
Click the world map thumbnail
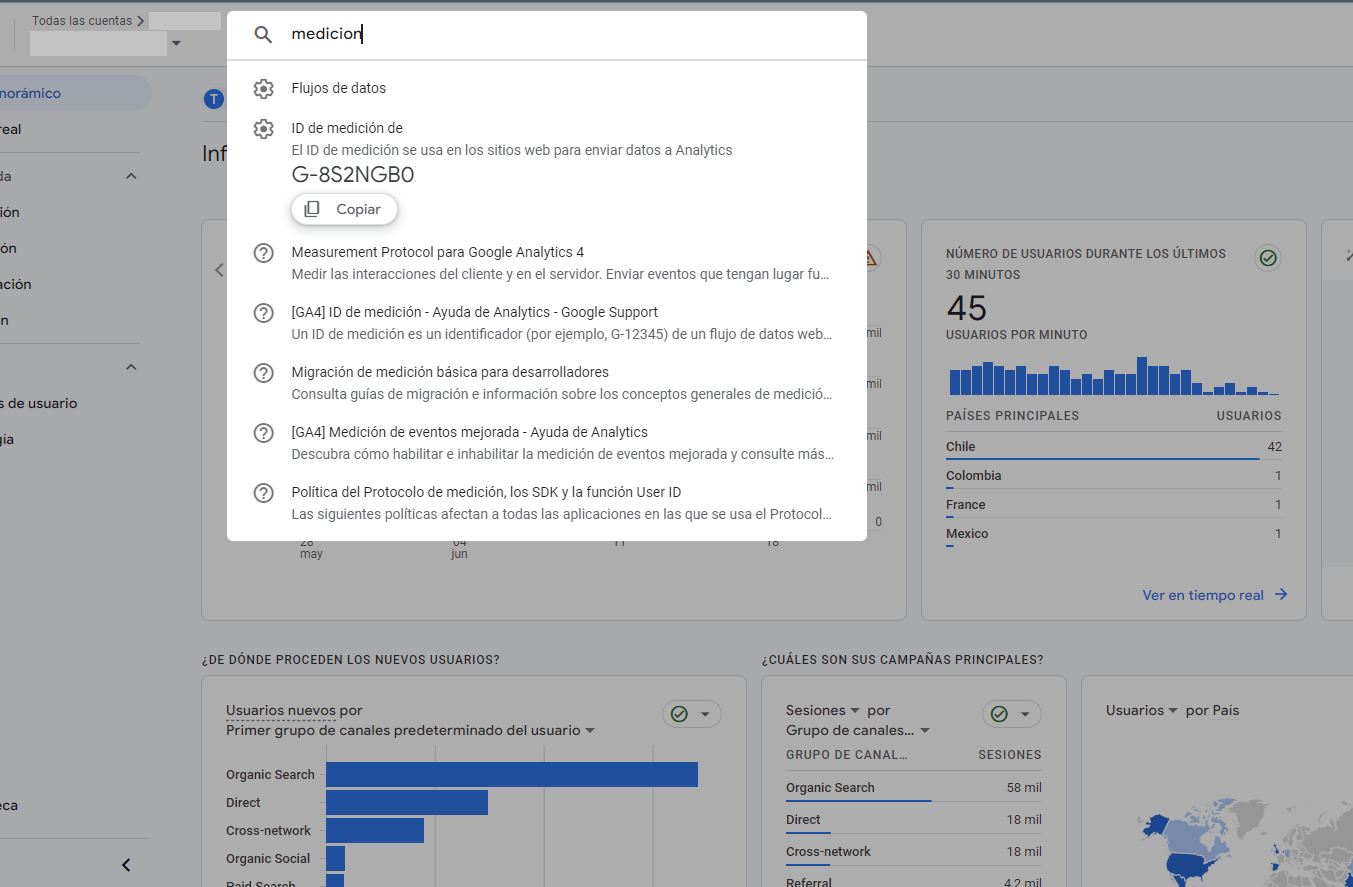[x=1245, y=840]
